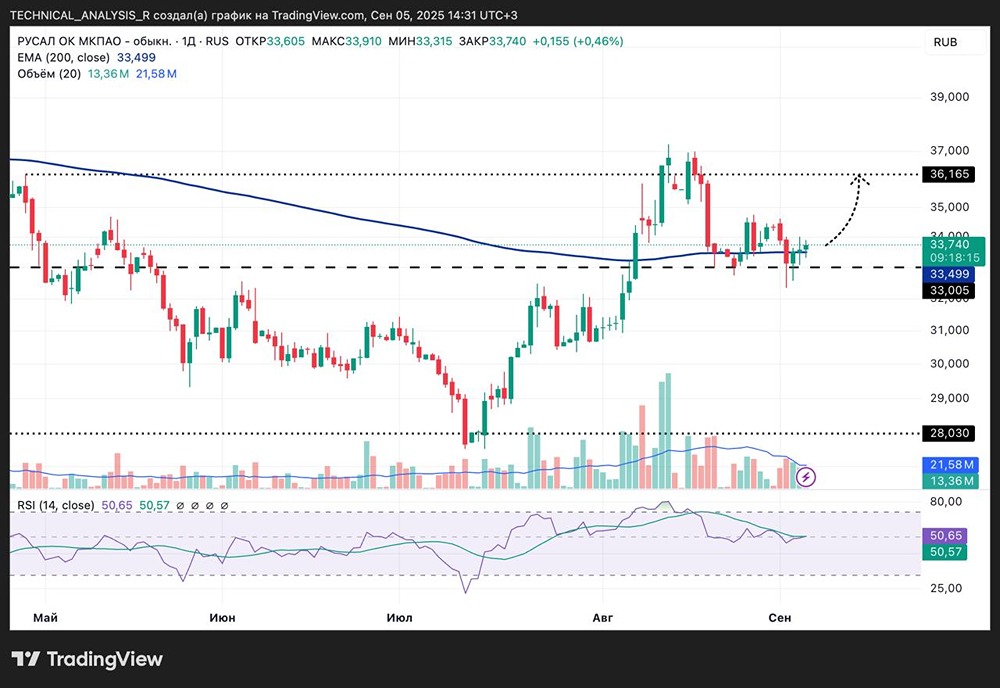Click the Май label on time axis
Screen dimensions: 1000x688
[45, 618]
